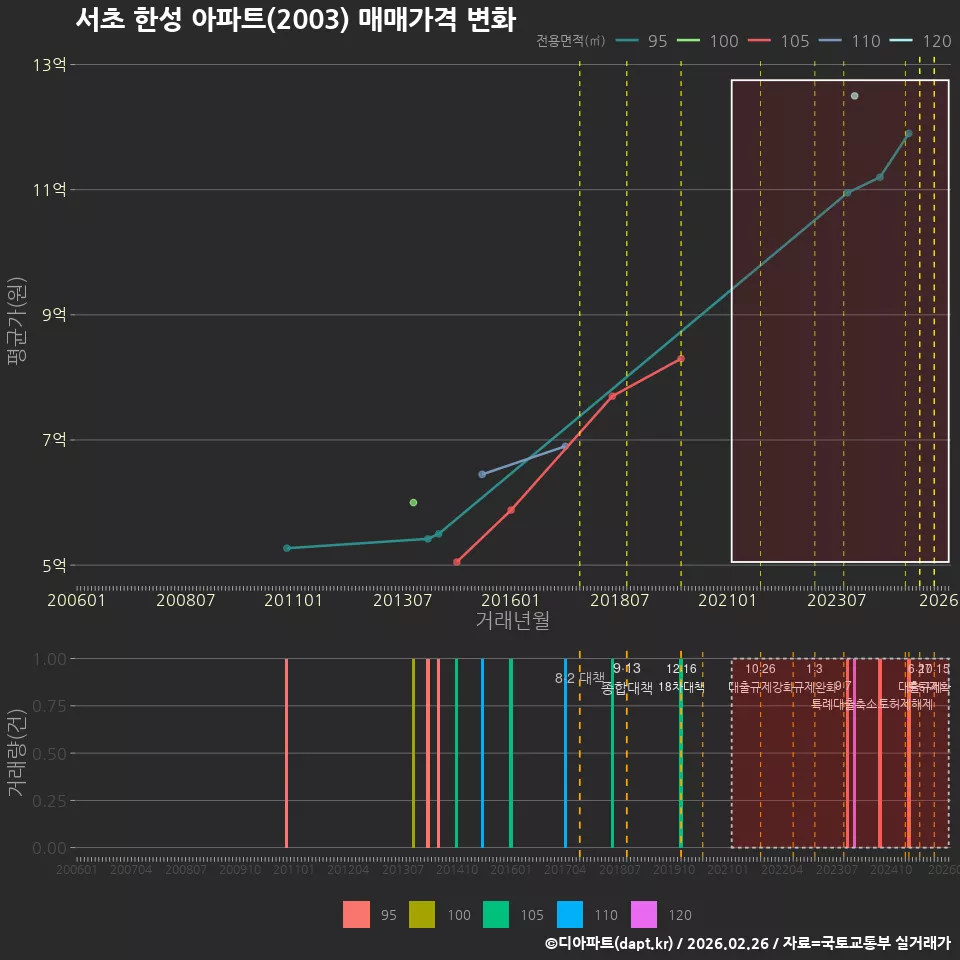The width and height of the screenshot is (960, 960).
Task: Click the 95 line entry in price legend
Action: coord(641,41)
